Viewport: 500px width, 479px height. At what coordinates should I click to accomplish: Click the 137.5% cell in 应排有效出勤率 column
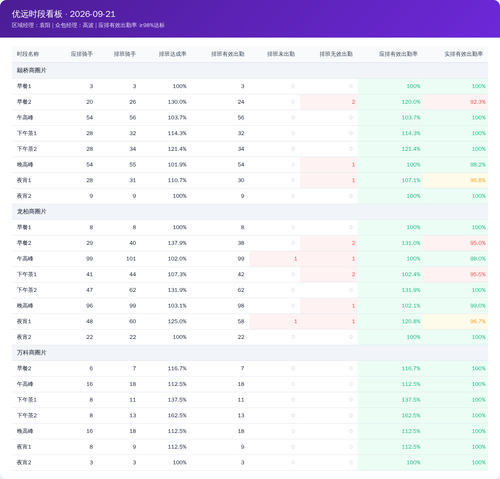tap(391, 400)
